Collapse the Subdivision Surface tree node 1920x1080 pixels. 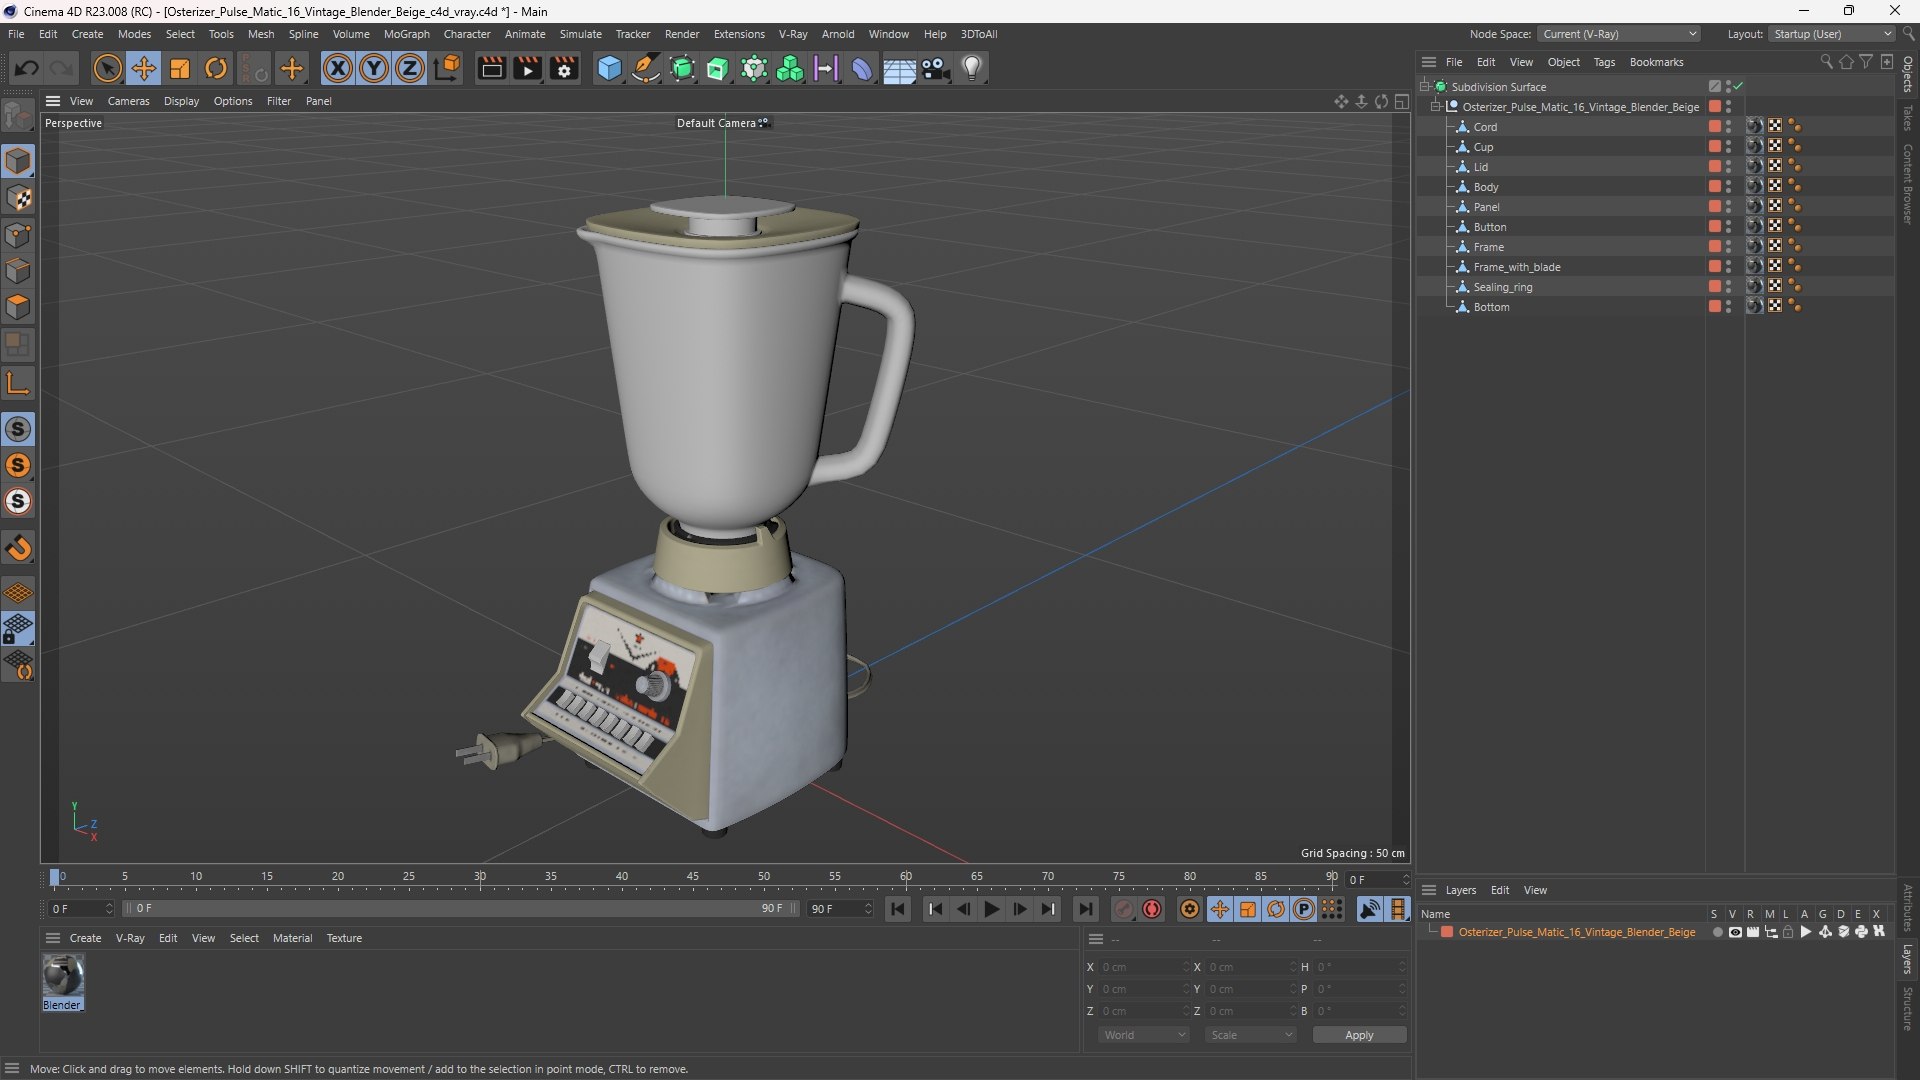click(x=1424, y=86)
